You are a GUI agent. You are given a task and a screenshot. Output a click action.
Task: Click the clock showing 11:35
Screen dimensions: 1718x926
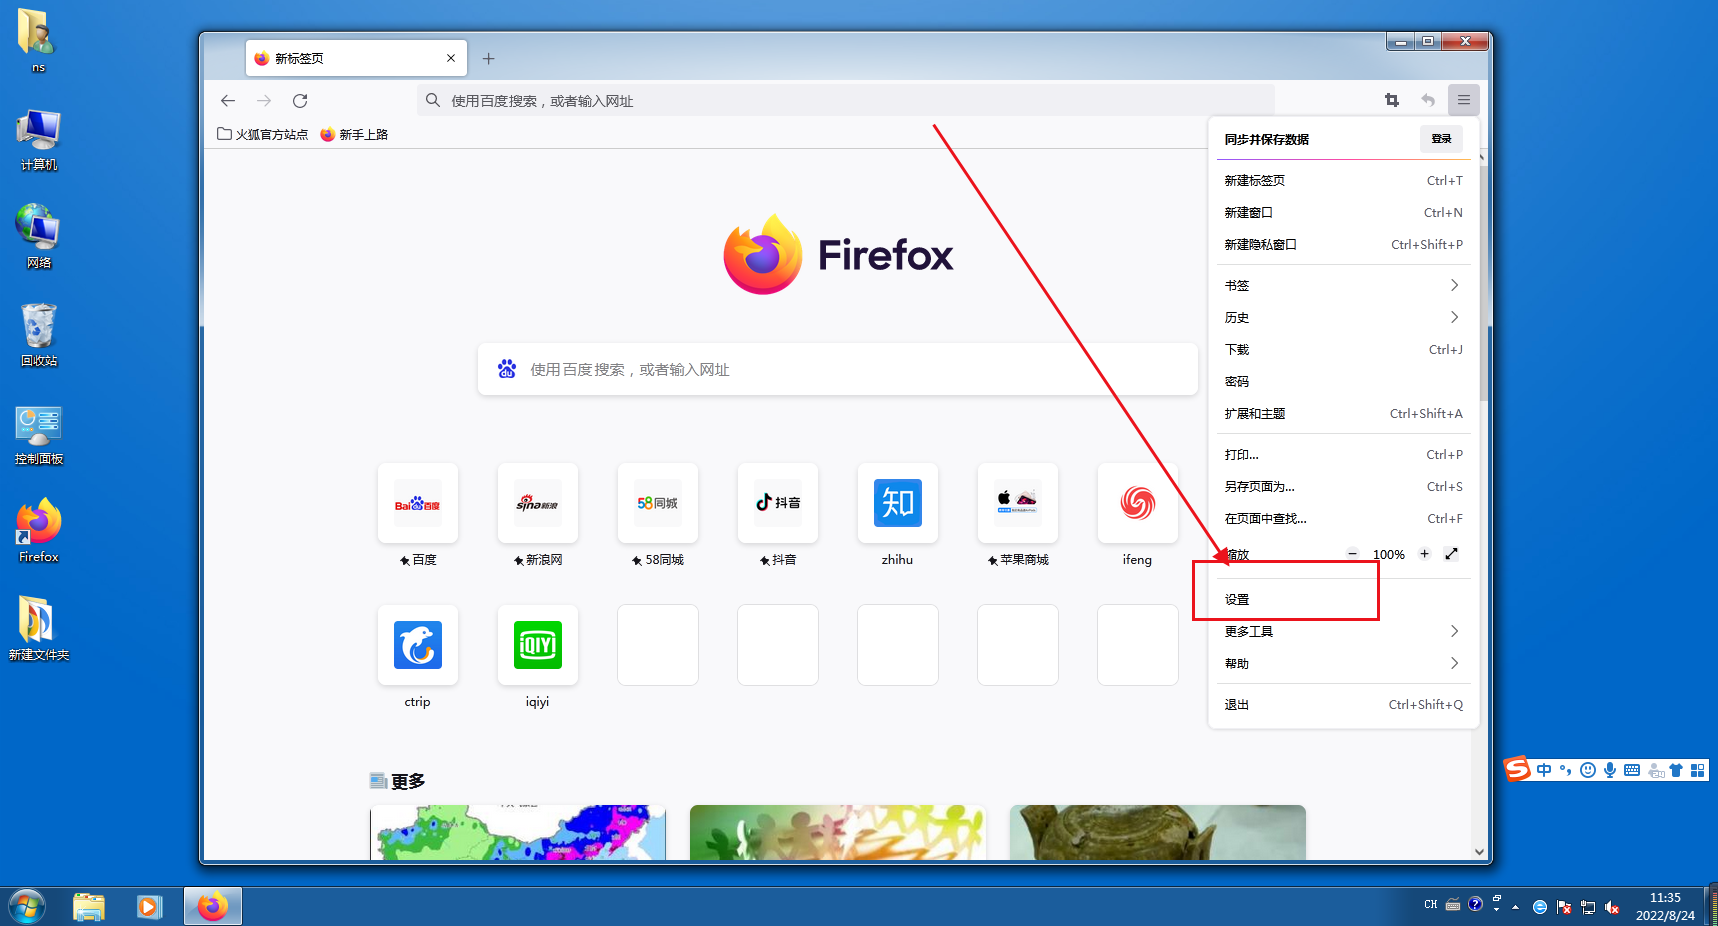1665,898
